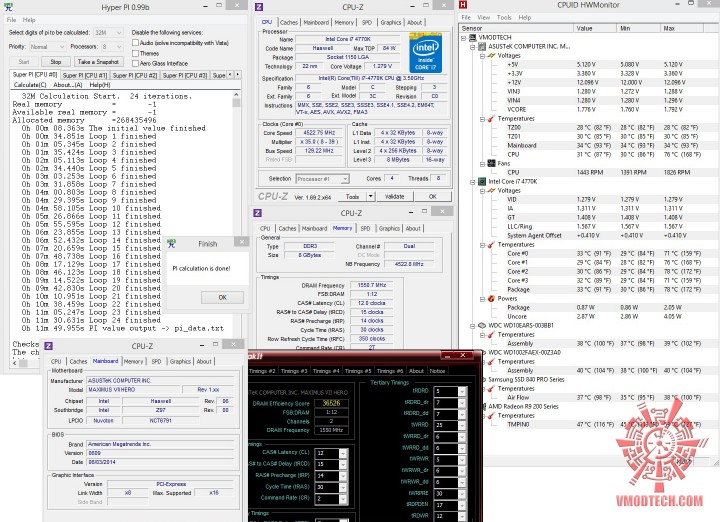Click the CPU-Z icon in top CPU window title

coord(259,7)
